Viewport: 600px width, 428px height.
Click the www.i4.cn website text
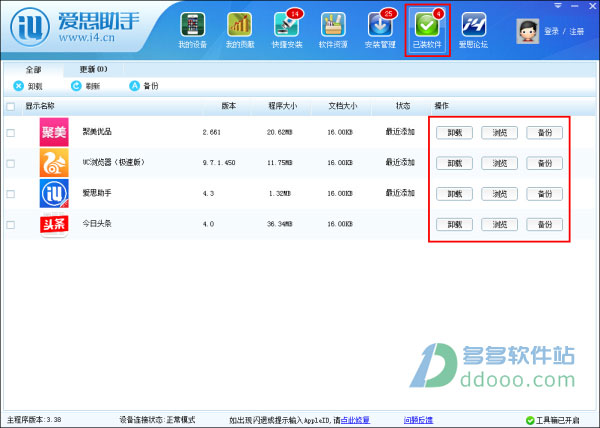87,37
